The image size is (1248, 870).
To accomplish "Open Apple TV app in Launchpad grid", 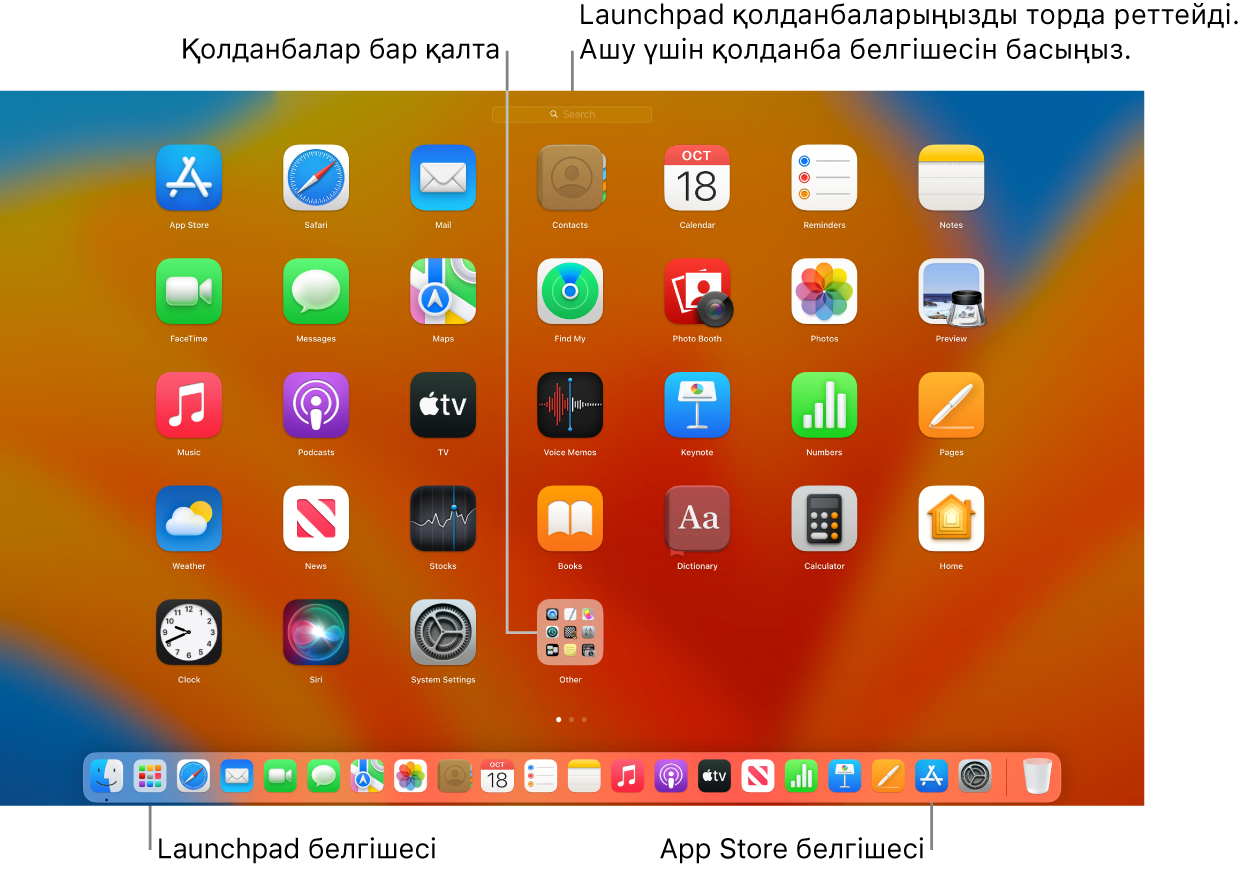I will pos(443,405).
